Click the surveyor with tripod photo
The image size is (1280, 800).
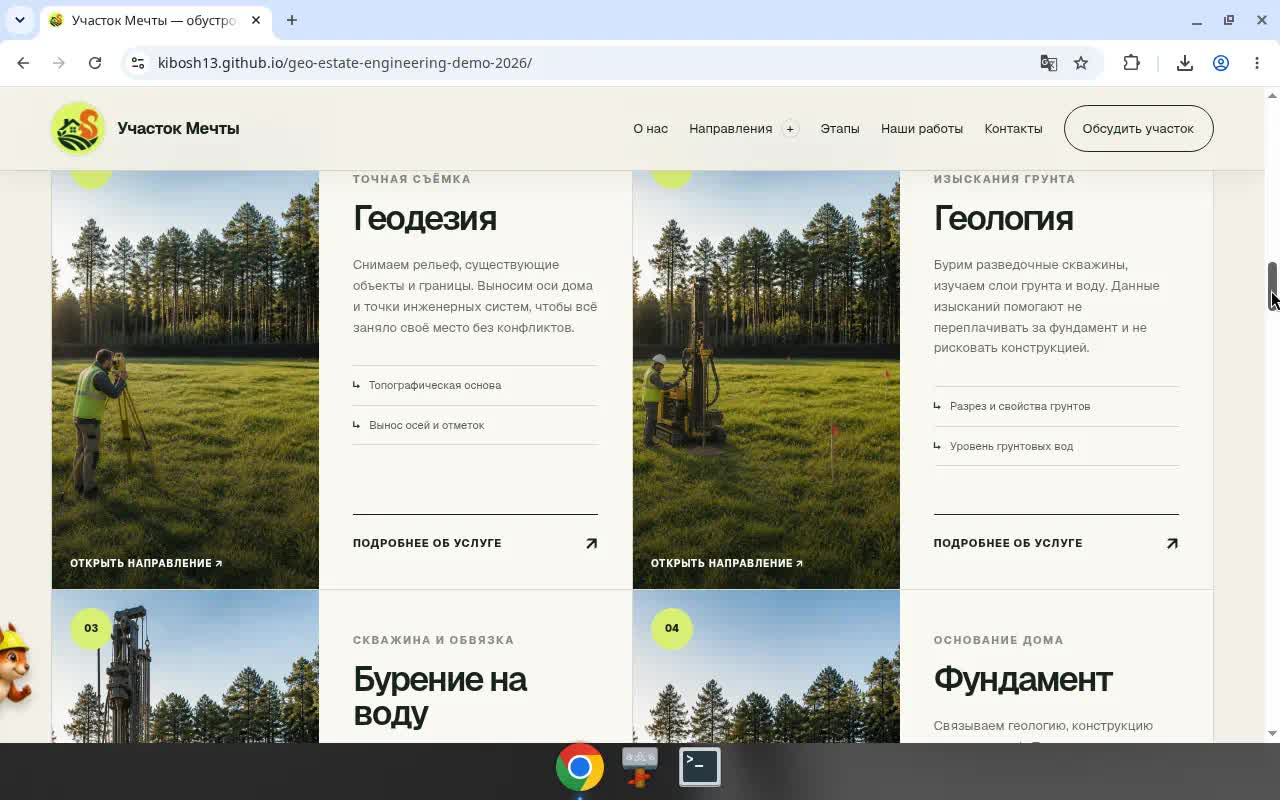coord(185,379)
